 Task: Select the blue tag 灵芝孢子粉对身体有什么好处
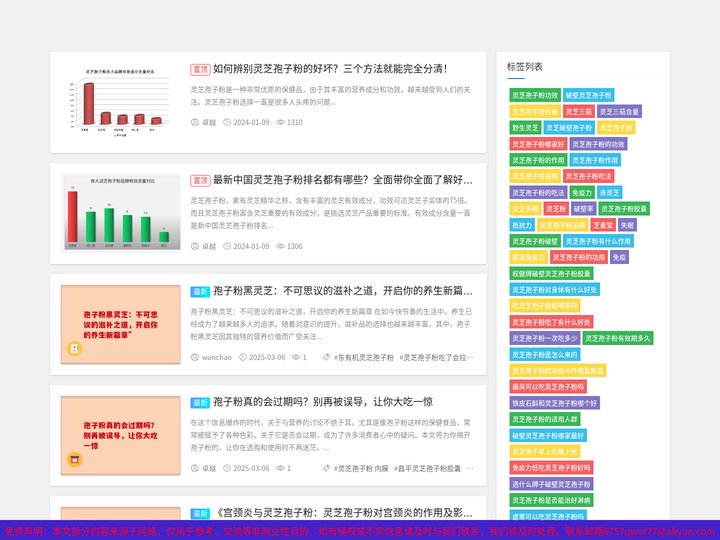pyautogui.click(x=555, y=290)
